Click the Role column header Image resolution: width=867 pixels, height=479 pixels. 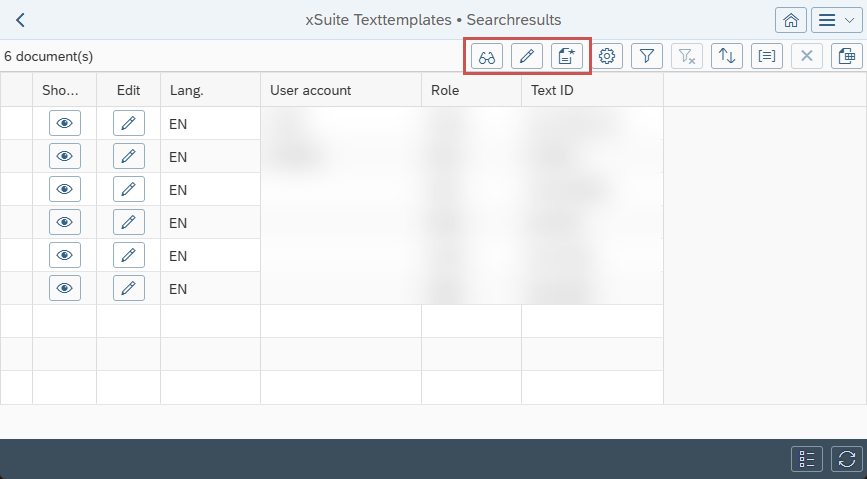click(472, 90)
